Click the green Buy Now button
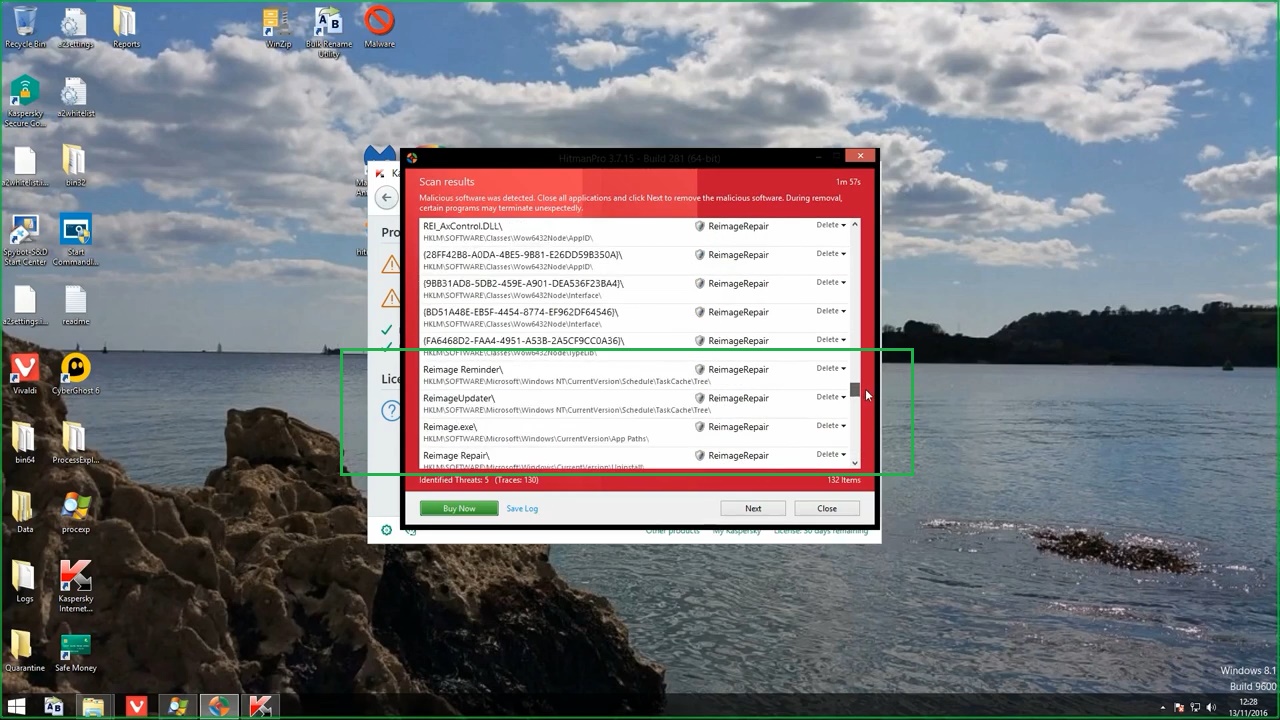This screenshot has width=1280, height=720. tap(459, 508)
